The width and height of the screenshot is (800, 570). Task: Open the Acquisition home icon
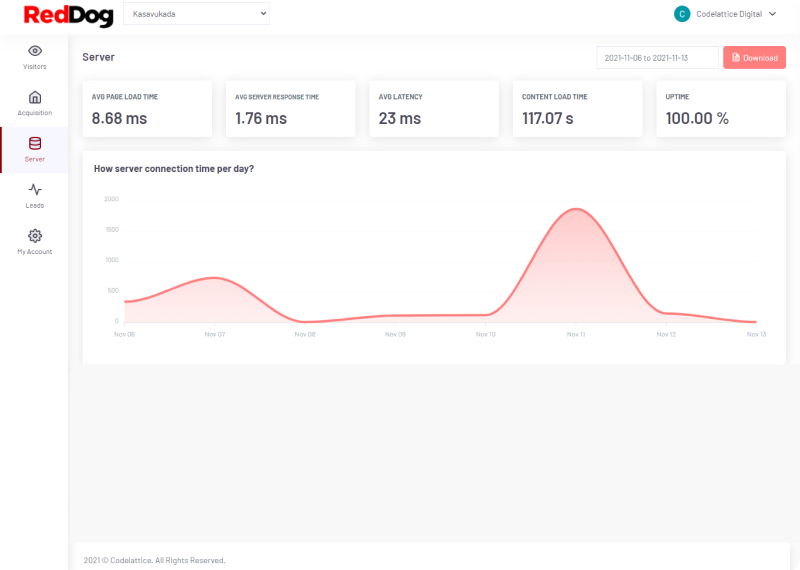[35, 97]
